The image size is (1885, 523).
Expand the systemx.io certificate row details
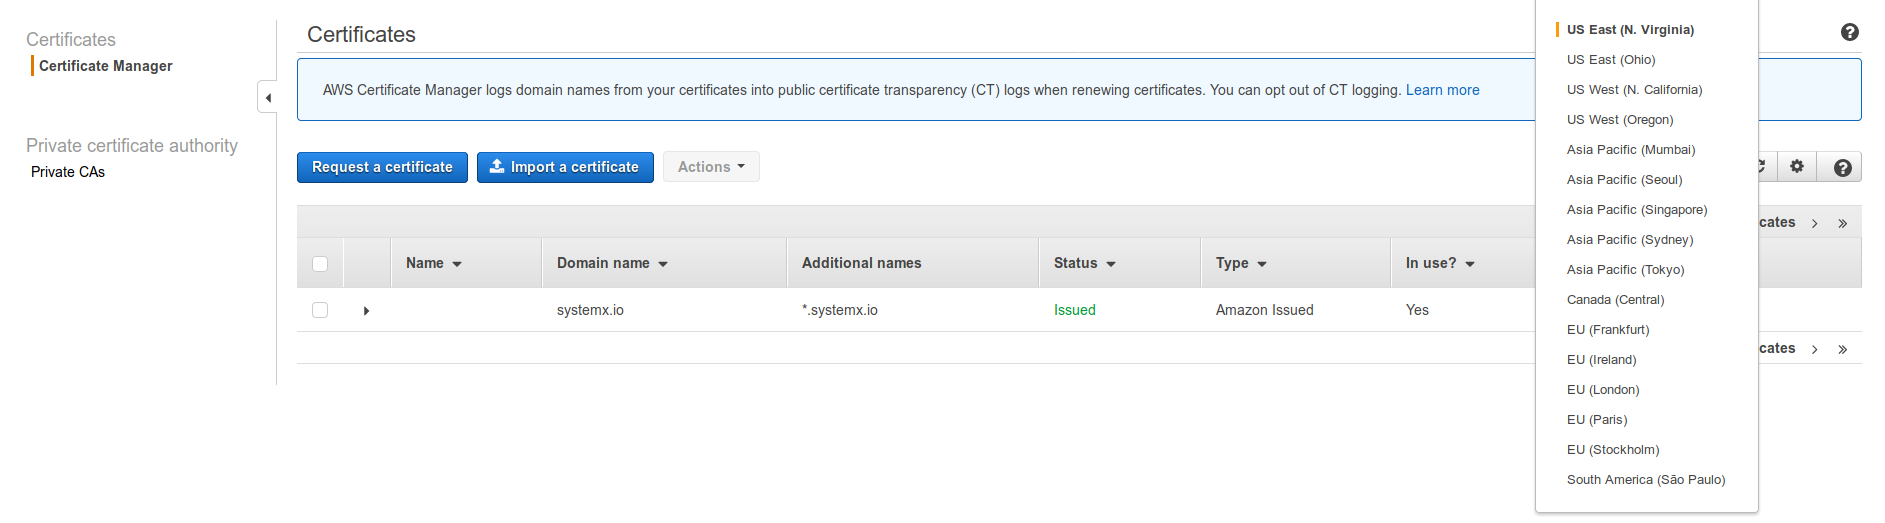tap(366, 311)
